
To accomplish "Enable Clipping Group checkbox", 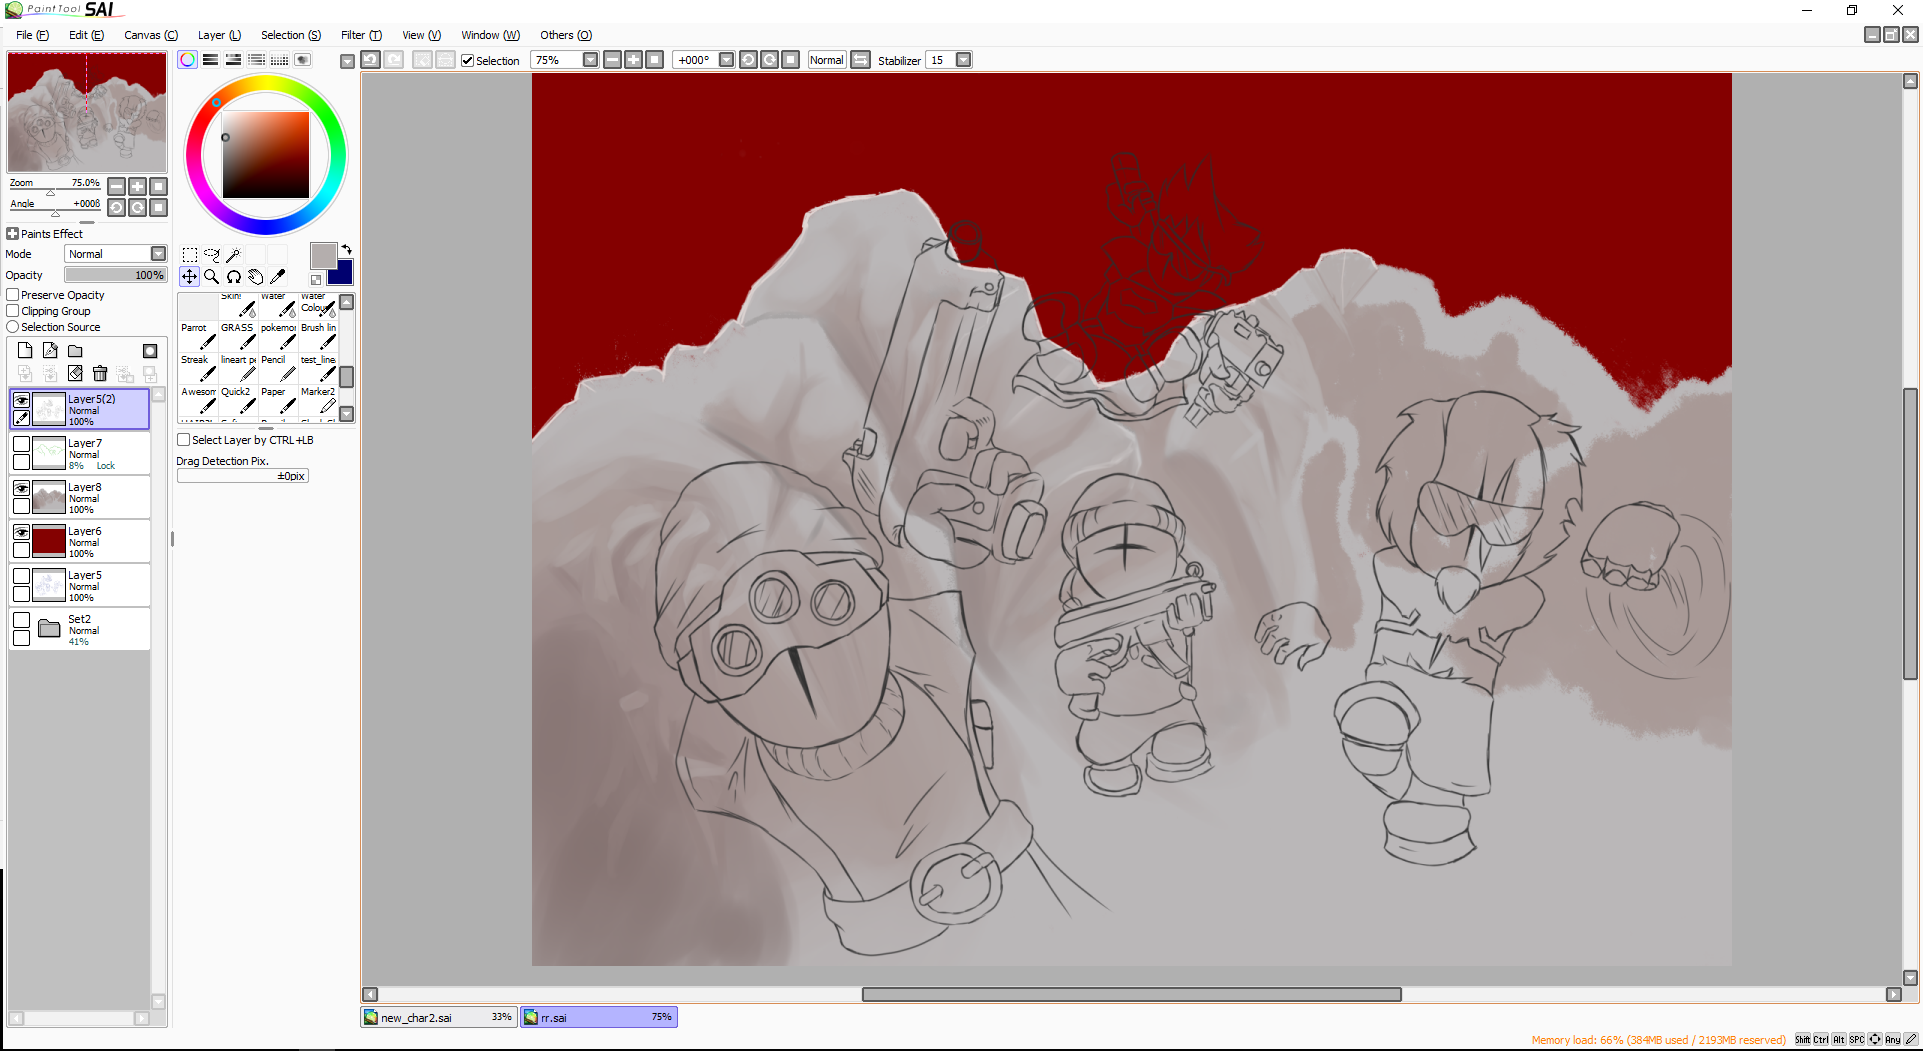I will coord(13,311).
